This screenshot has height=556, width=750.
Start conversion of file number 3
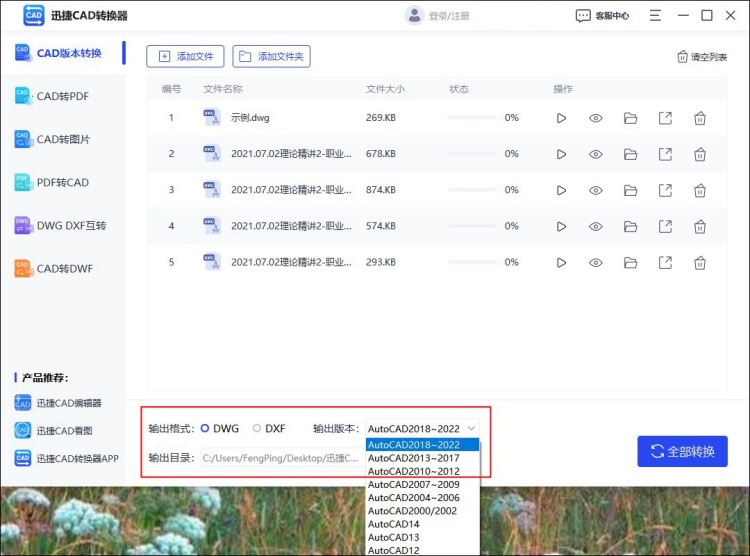click(x=561, y=190)
